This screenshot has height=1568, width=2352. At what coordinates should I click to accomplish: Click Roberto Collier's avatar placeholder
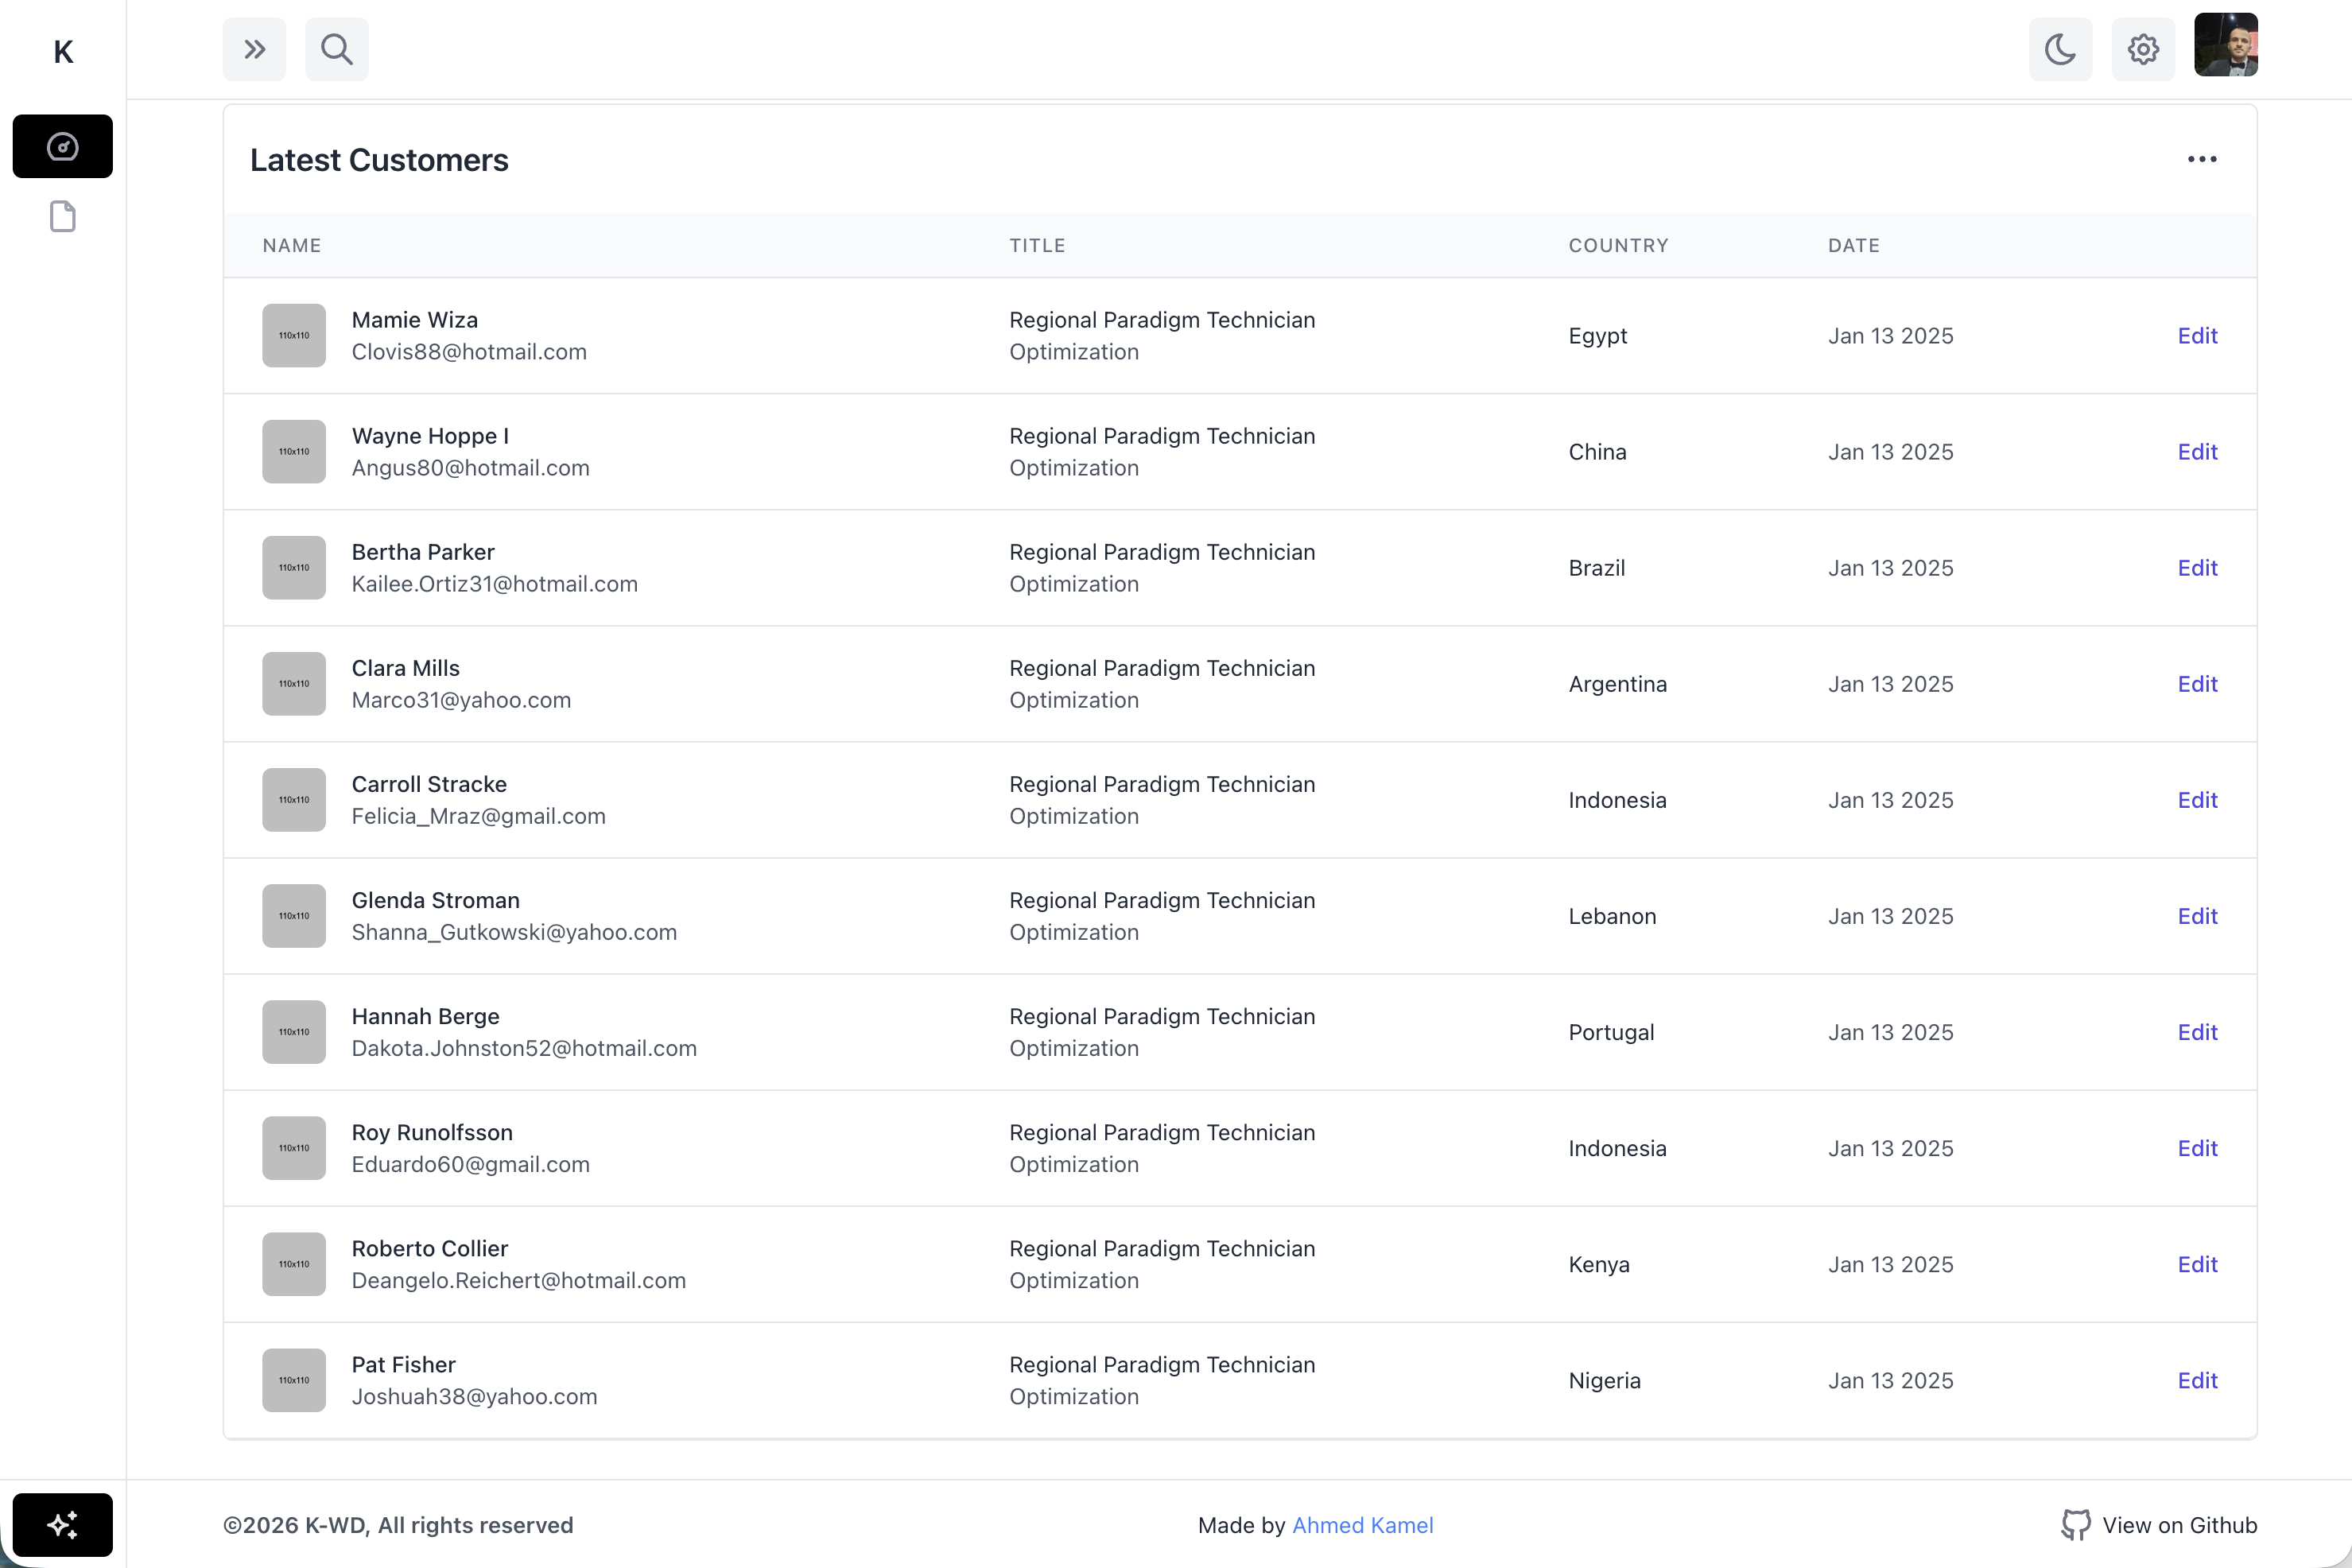(x=294, y=1264)
